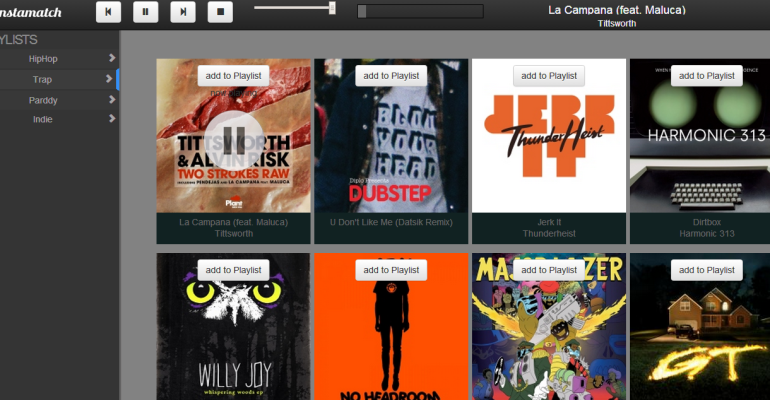Skip to the previous track
This screenshot has width=770, height=400.
[109, 12]
